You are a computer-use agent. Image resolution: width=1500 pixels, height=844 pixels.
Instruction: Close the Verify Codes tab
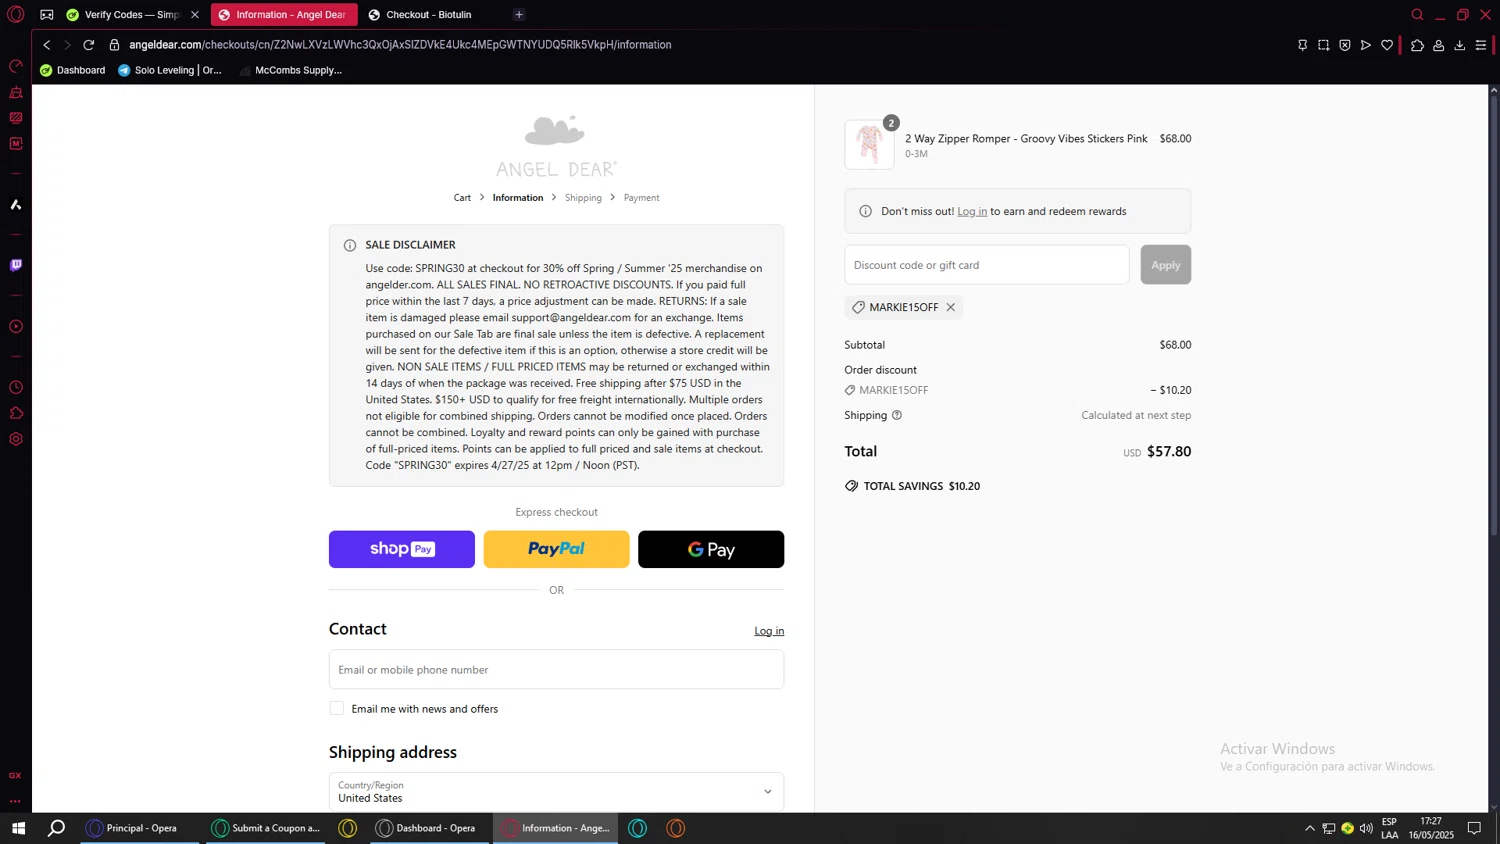point(195,15)
